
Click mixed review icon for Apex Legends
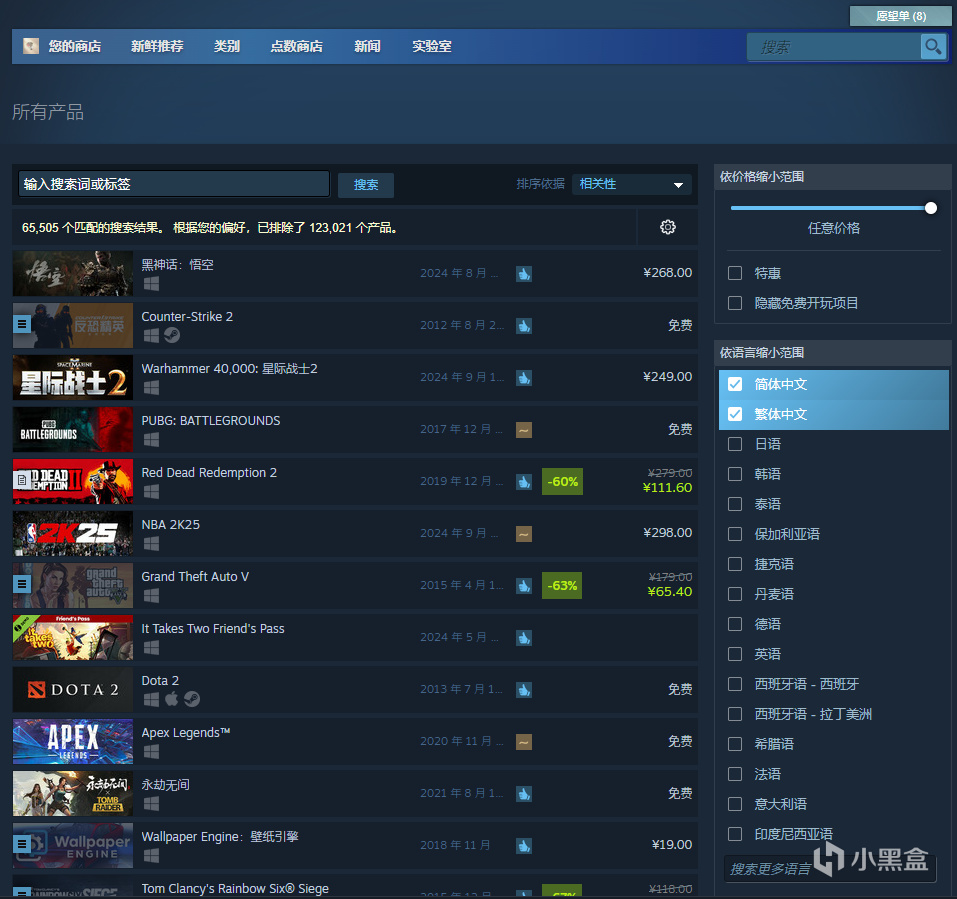524,742
